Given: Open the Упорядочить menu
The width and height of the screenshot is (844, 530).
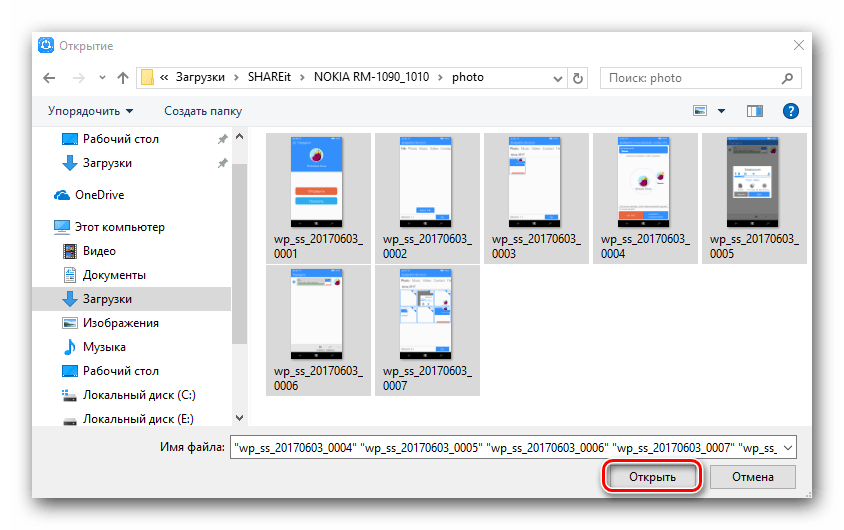Looking at the screenshot, I should click(90, 111).
